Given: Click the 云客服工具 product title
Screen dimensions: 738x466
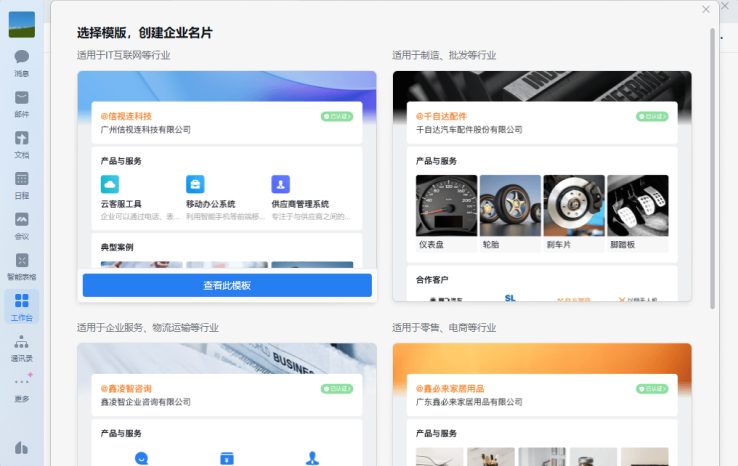Looking at the screenshot, I should coord(121,204).
